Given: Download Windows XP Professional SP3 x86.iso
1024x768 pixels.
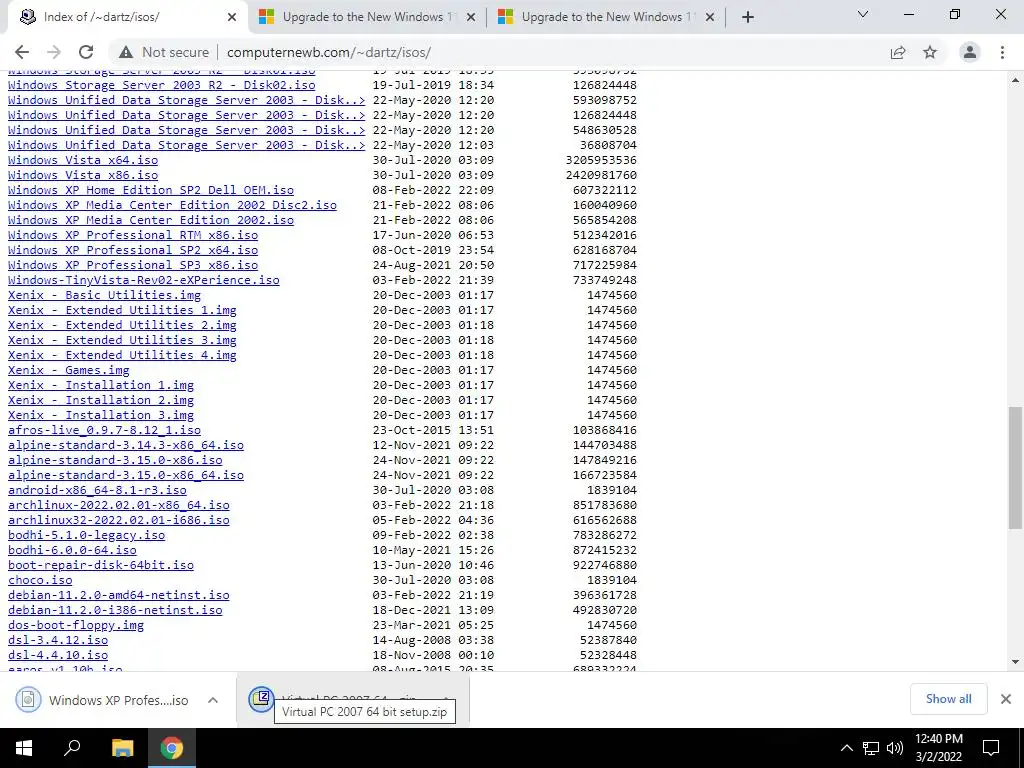Looking at the screenshot, I should [133, 265].
